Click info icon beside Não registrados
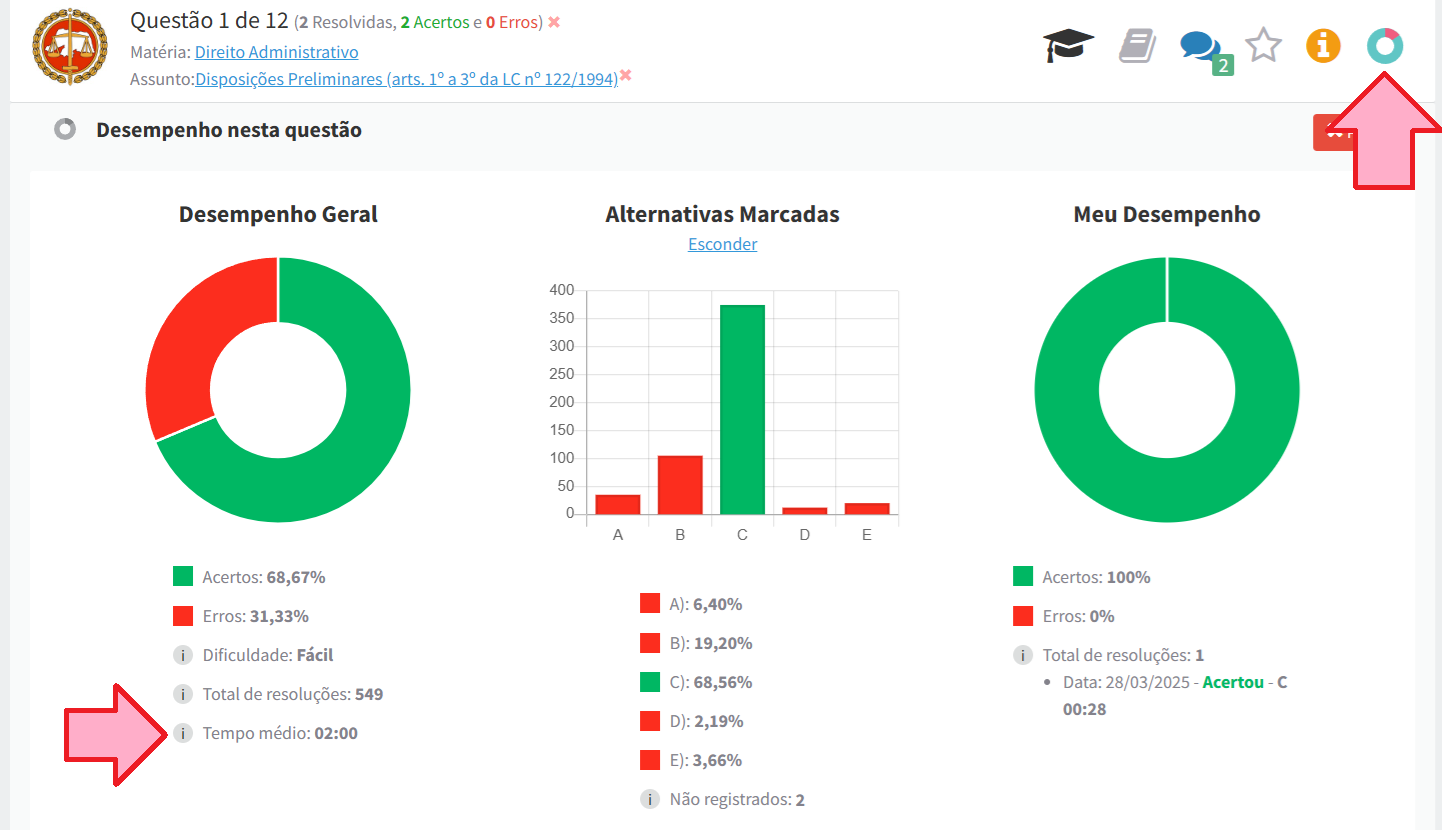The height and width of the screenshot is (830, 1442). click(x=650, y=799)
